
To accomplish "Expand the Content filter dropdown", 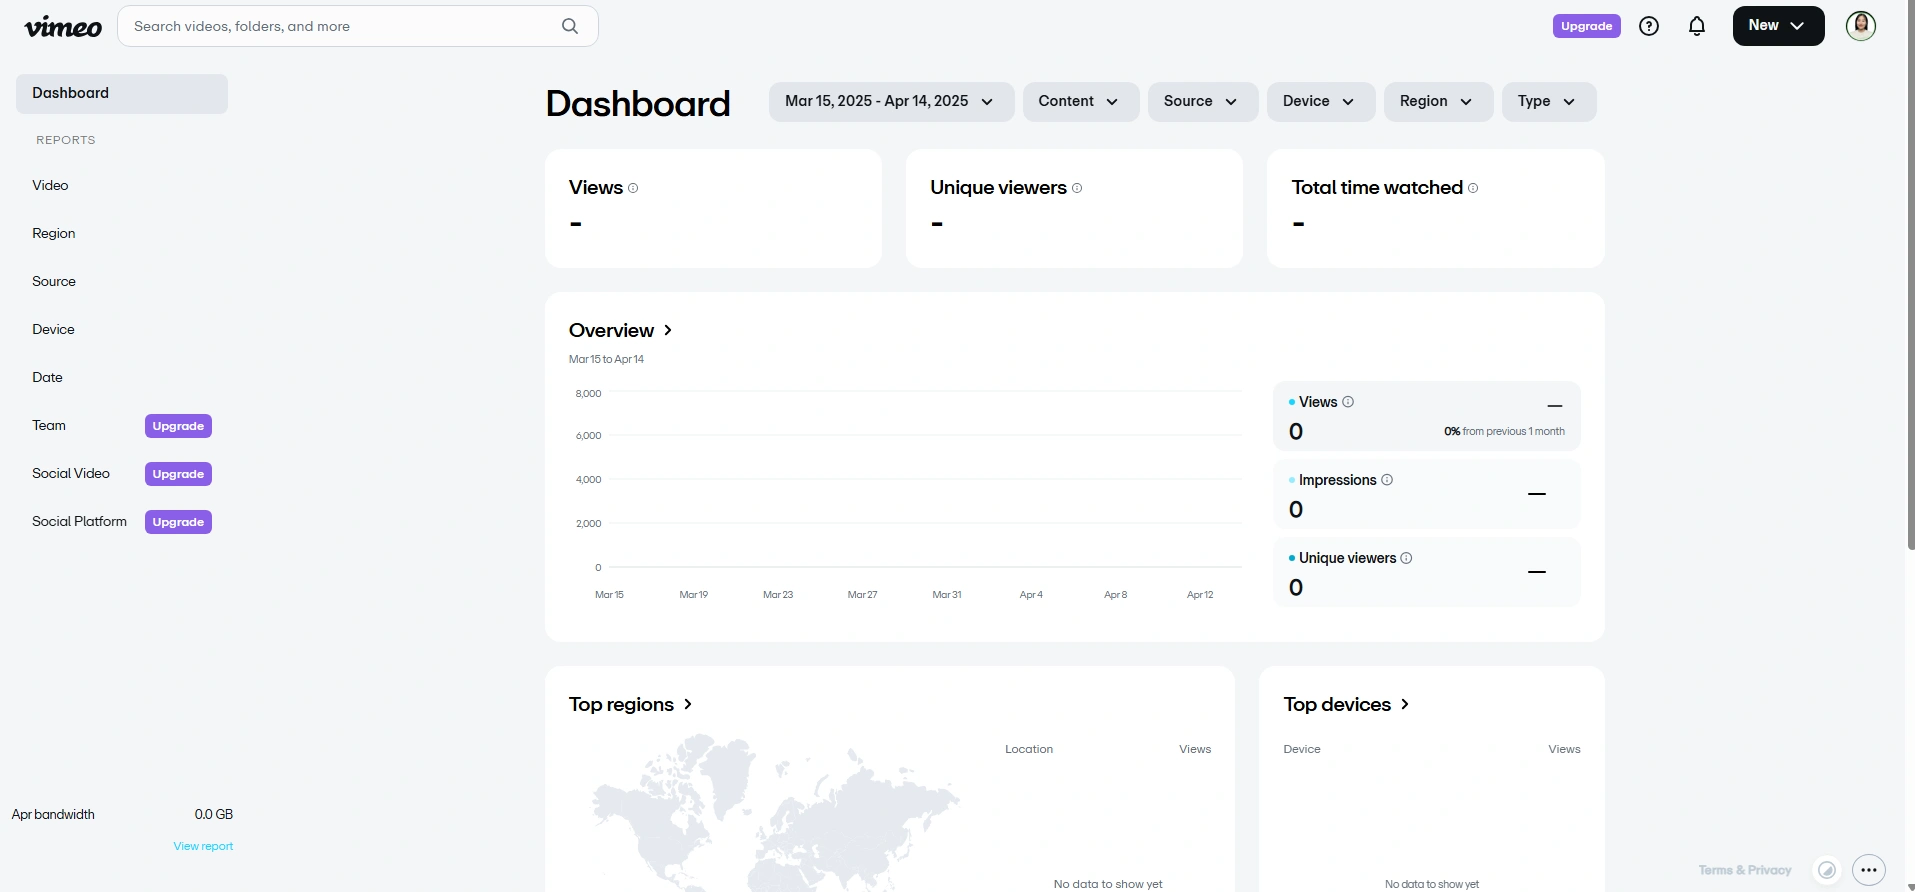I will pos(1081,102).
